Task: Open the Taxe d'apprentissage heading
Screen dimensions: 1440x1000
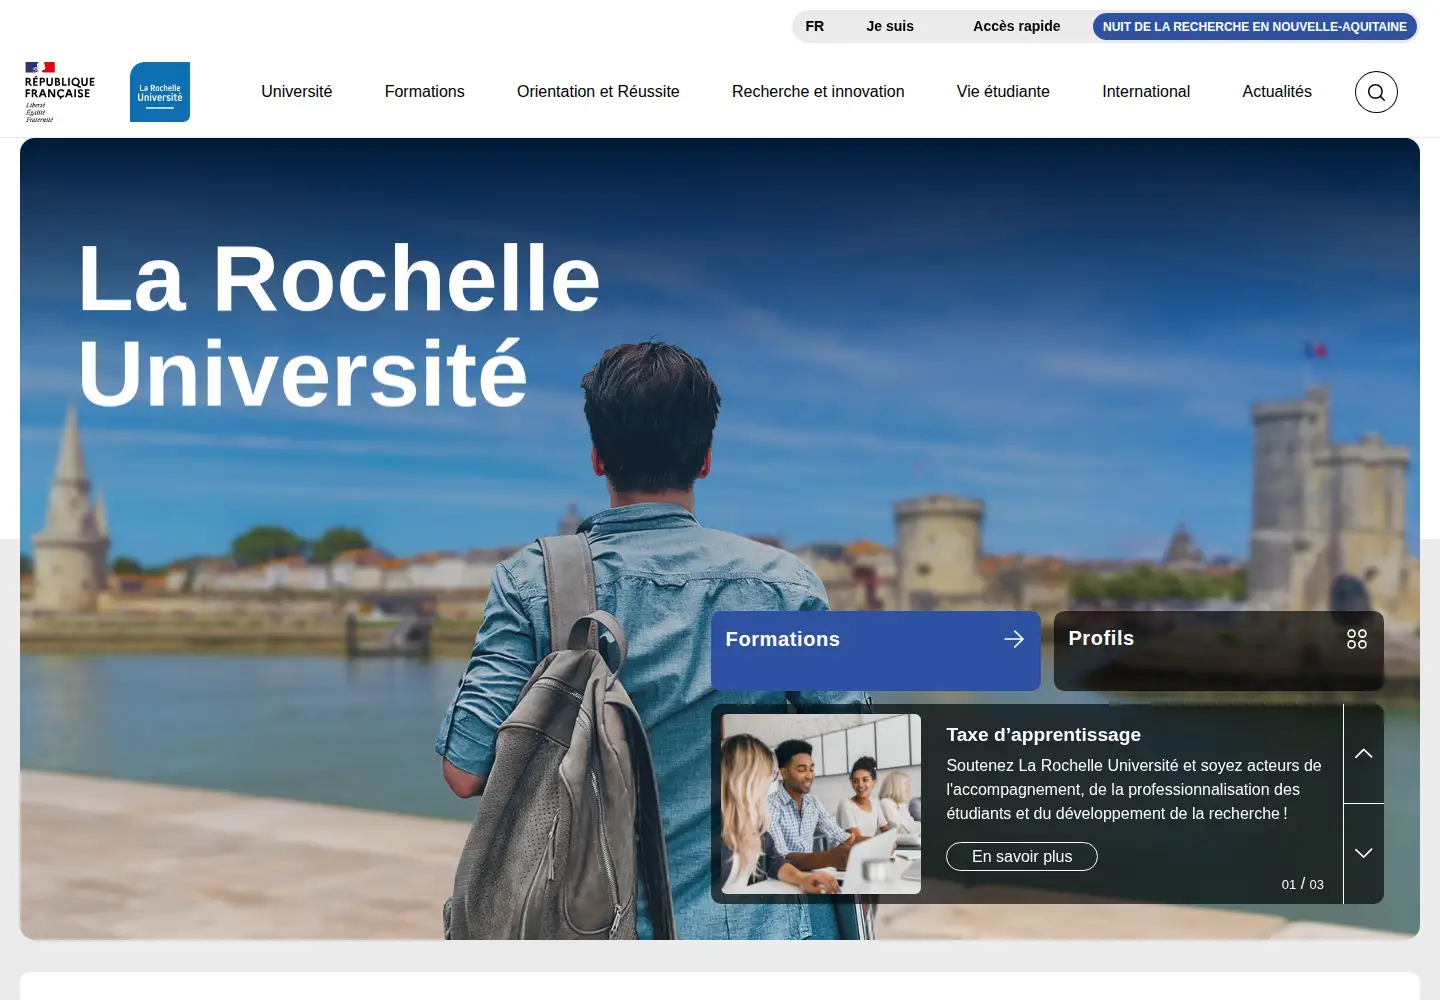Action: (1044, 735)
